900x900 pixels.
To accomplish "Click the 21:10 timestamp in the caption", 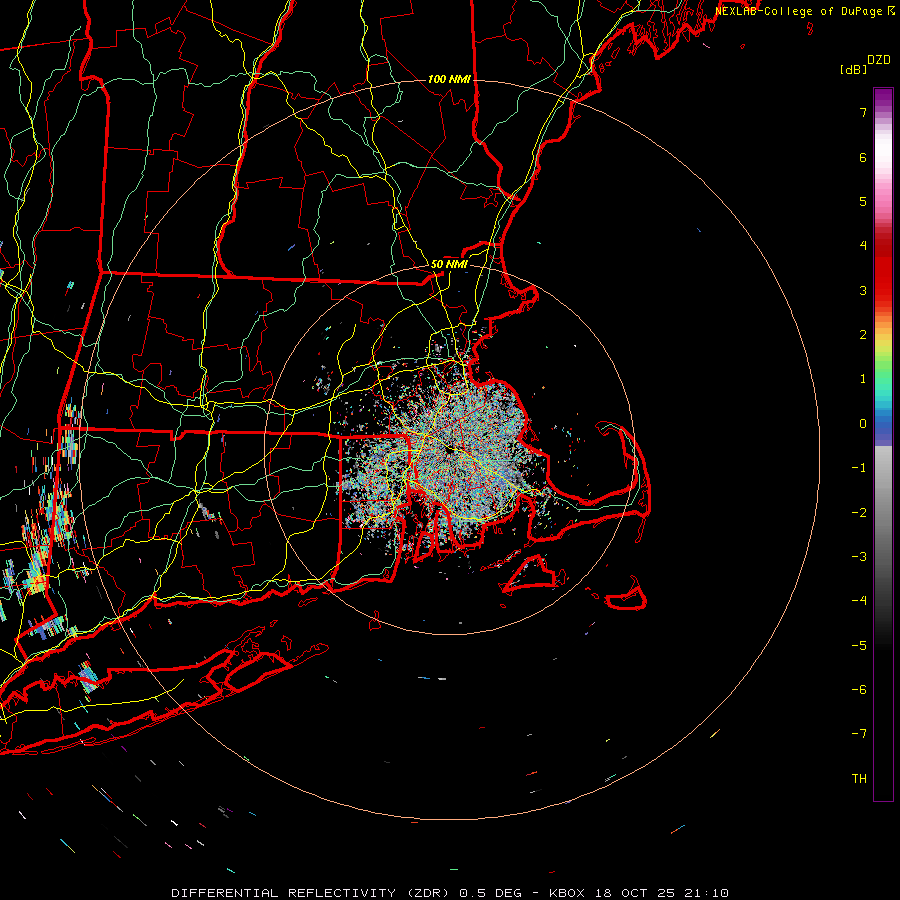I will pos(707,893).
